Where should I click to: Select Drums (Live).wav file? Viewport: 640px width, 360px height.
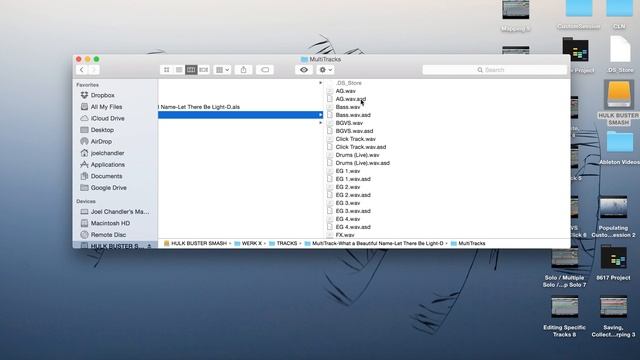357,155
